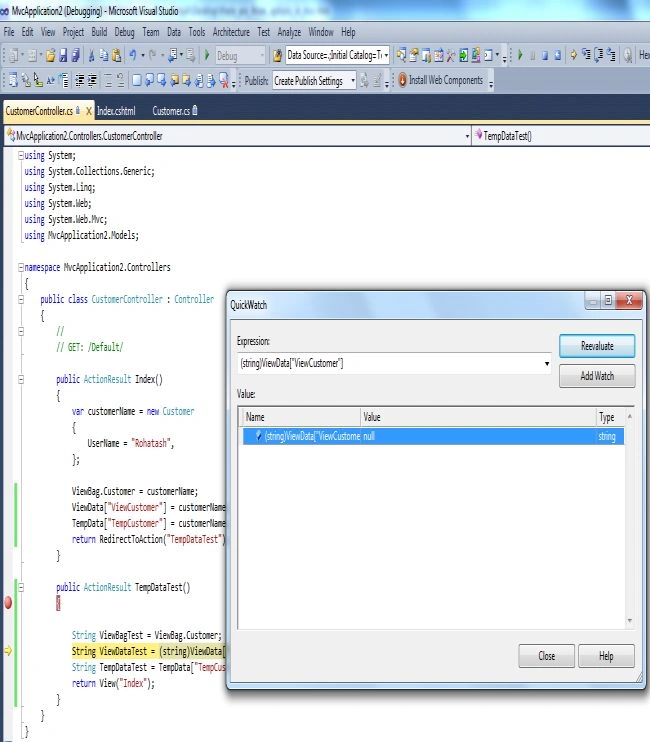Collapse the Index() method block
Screen dimensions: 650x742
tap(21, 379)
